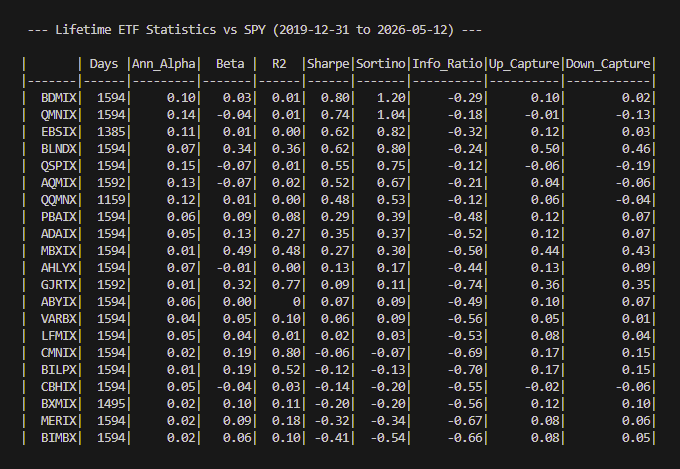Select the AHLYX ticker label
Viewport: 680px width, 469px height.
59,268
